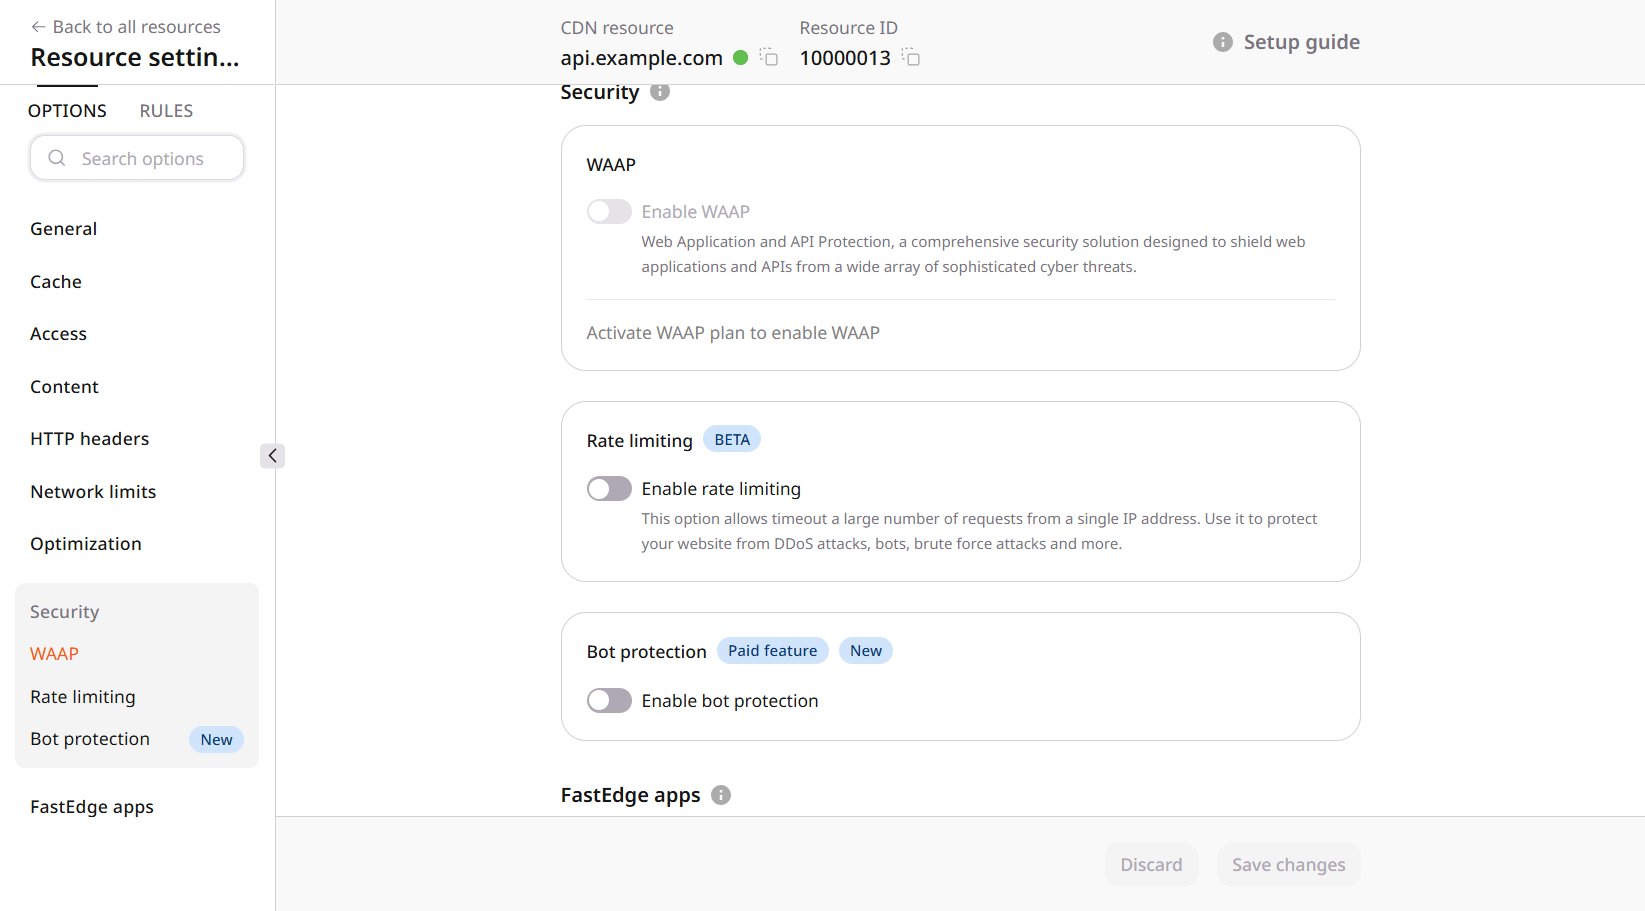This screenshot has height=911, width=1645.
Task: Click the FastEdge apps section heading
Action: coord(630,795)
